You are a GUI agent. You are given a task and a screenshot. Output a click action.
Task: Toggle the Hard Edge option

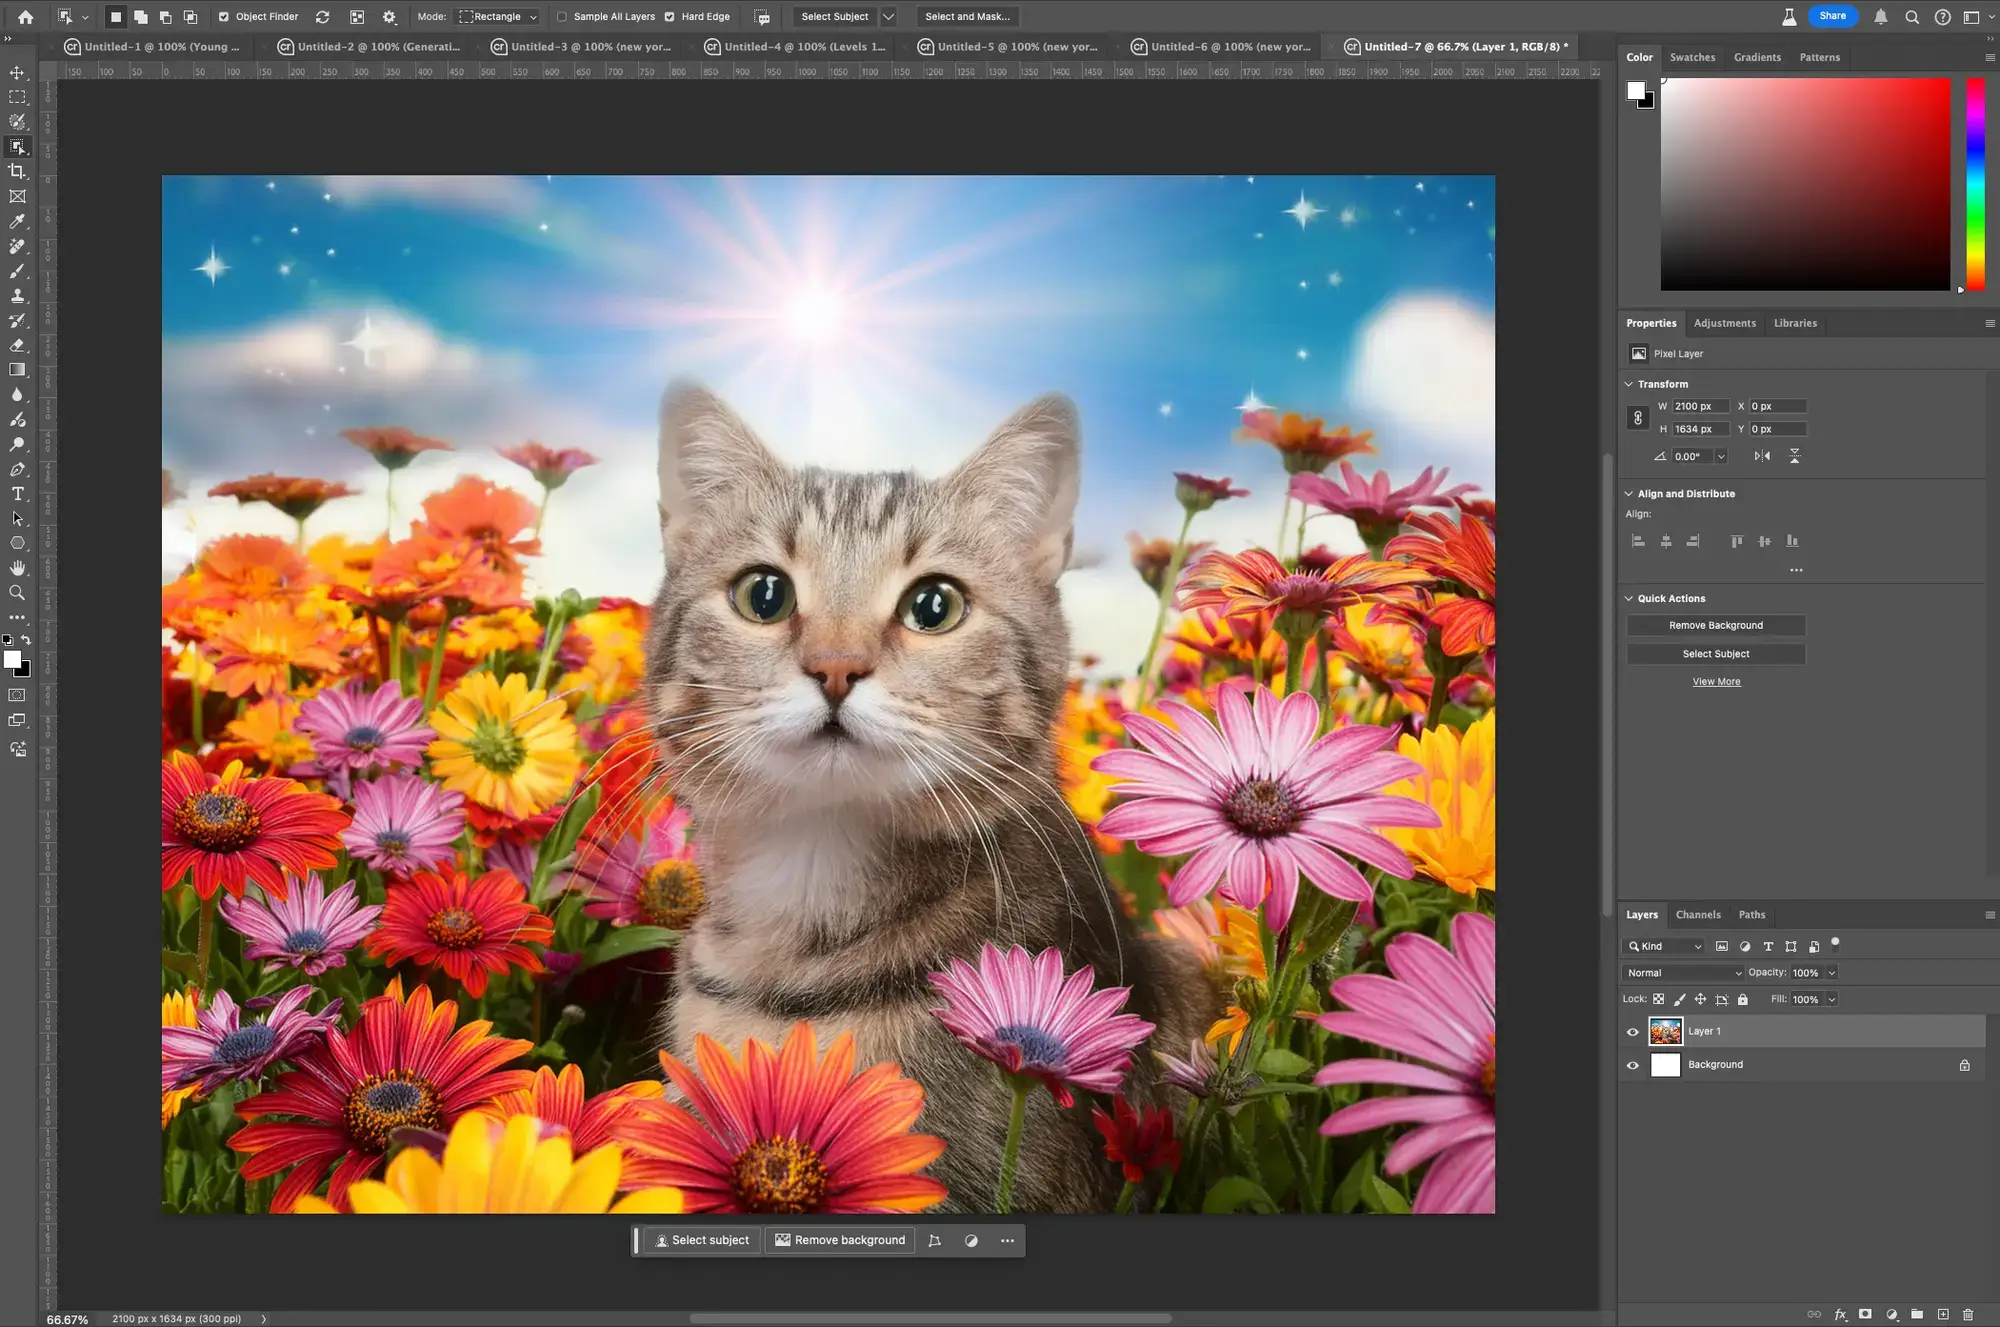click(673, 16)
